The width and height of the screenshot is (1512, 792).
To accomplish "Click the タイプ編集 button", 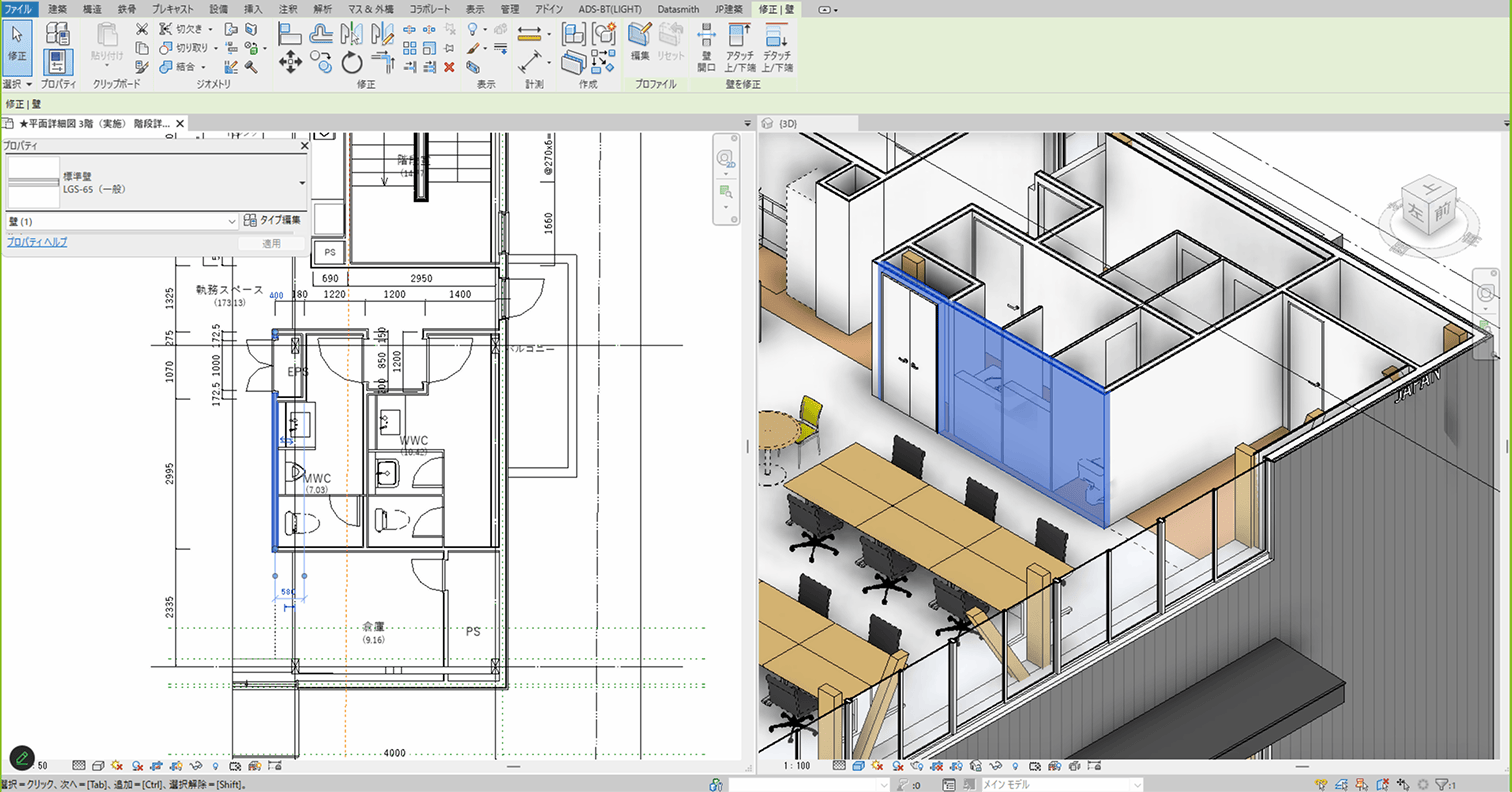I will [272, 220].
